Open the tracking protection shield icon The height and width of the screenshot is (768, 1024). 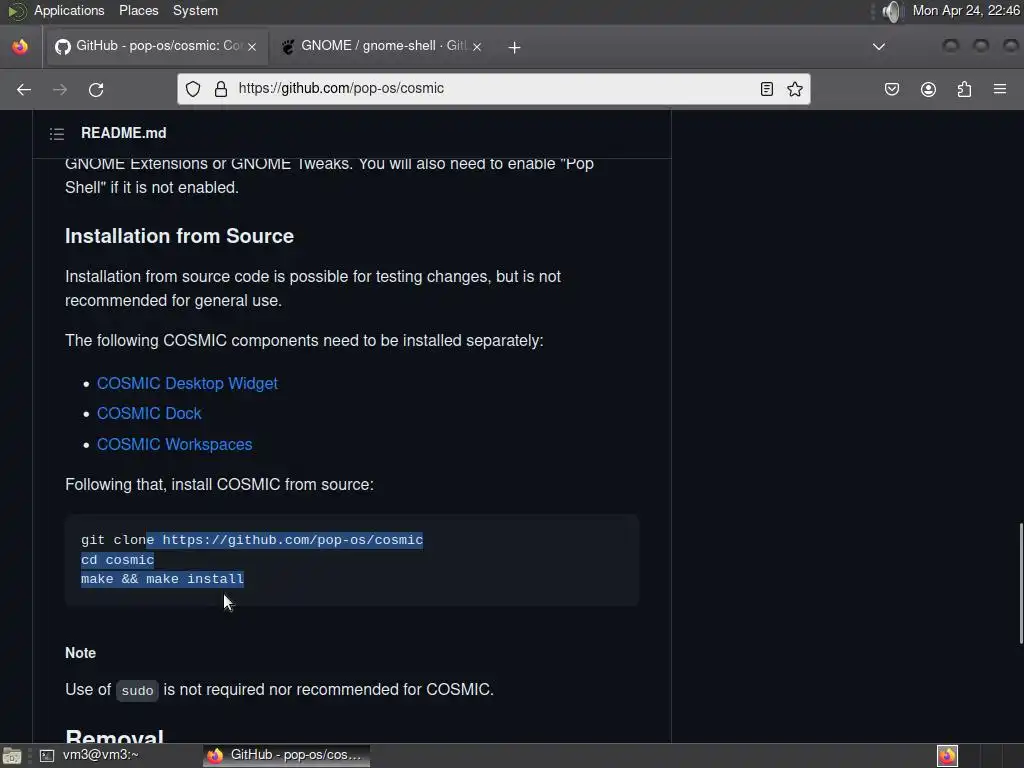[193, 89]
